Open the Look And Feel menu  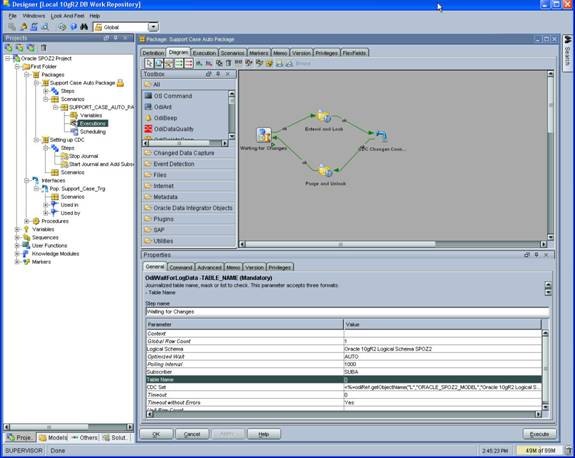[67, 16]
